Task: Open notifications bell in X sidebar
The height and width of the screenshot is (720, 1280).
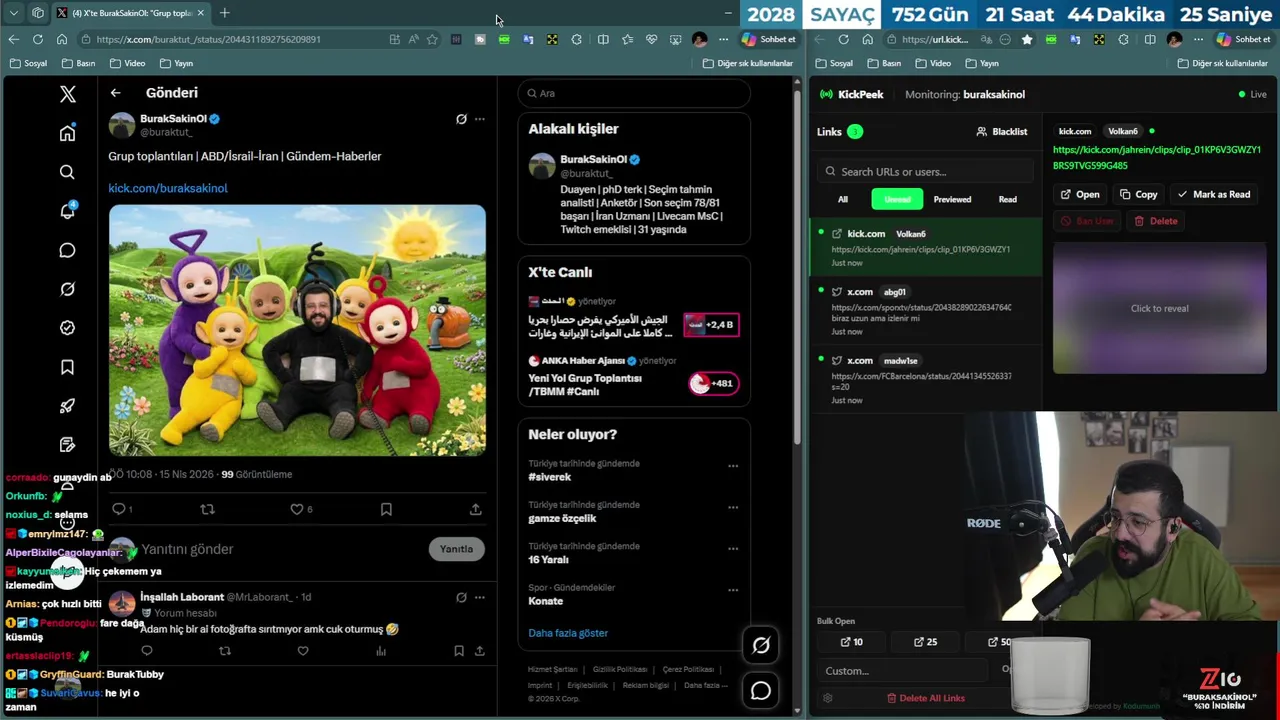Action: click(x=67, y=211)
